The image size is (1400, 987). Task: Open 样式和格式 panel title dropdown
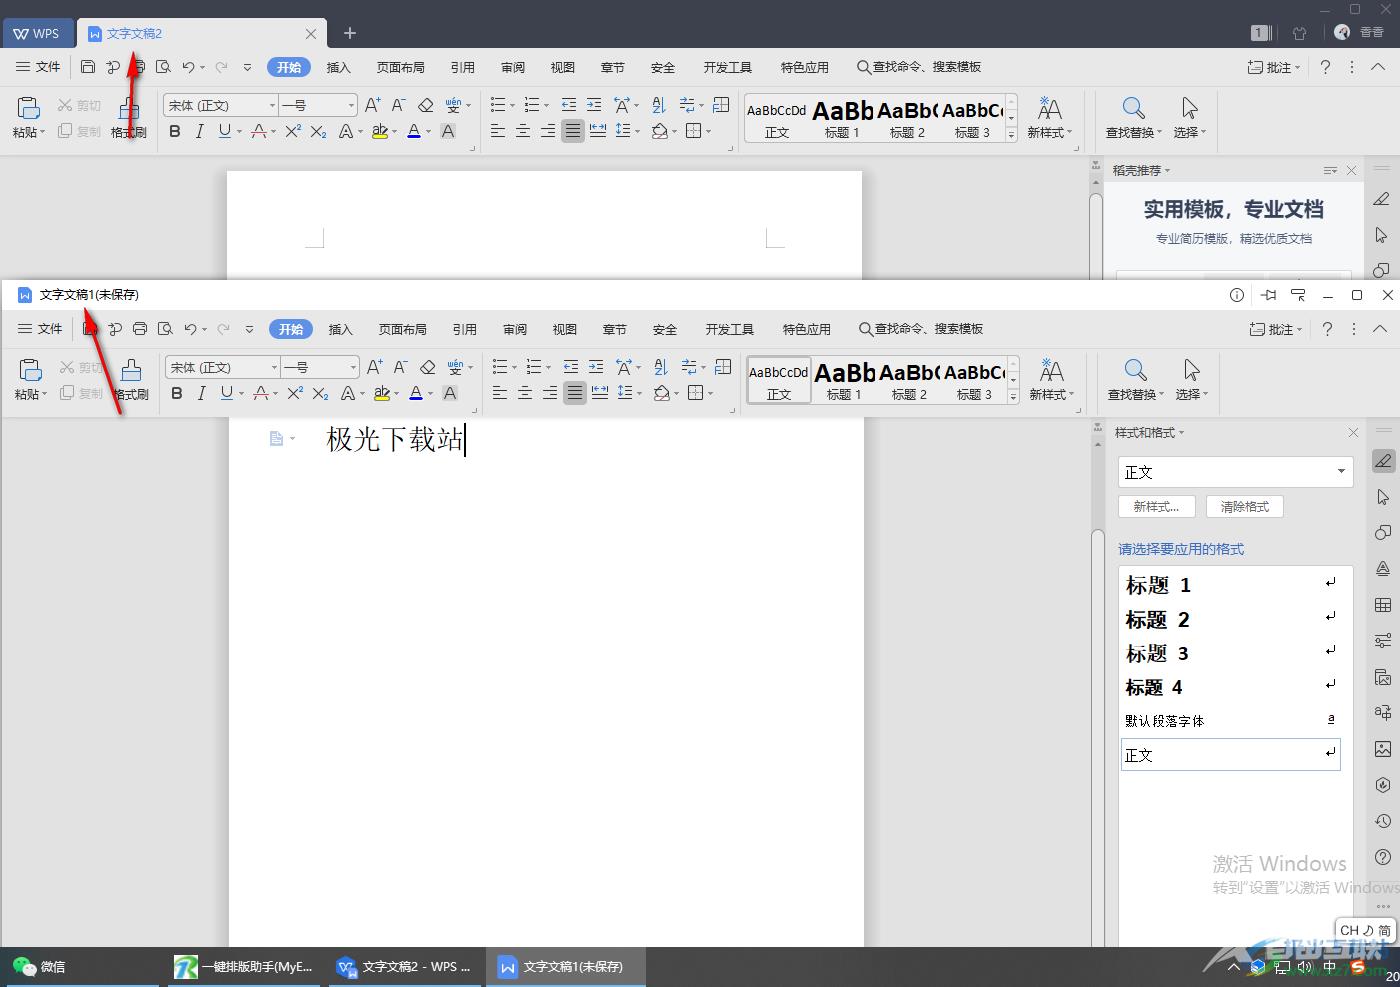click(1181, 433)
